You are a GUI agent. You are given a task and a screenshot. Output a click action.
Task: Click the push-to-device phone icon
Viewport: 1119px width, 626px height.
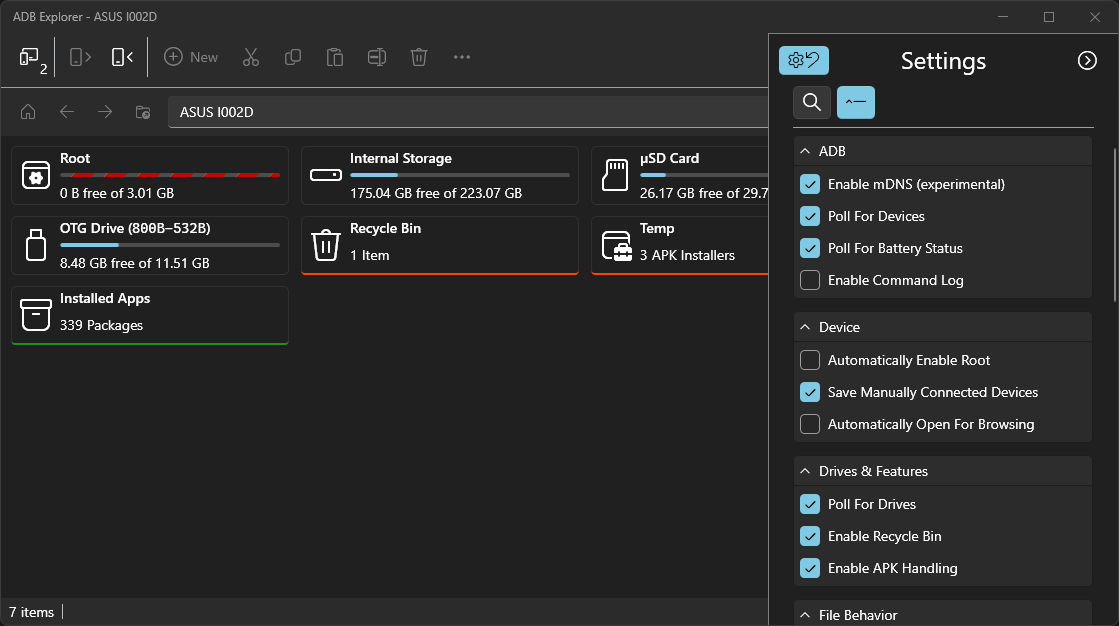pos(79,57)
